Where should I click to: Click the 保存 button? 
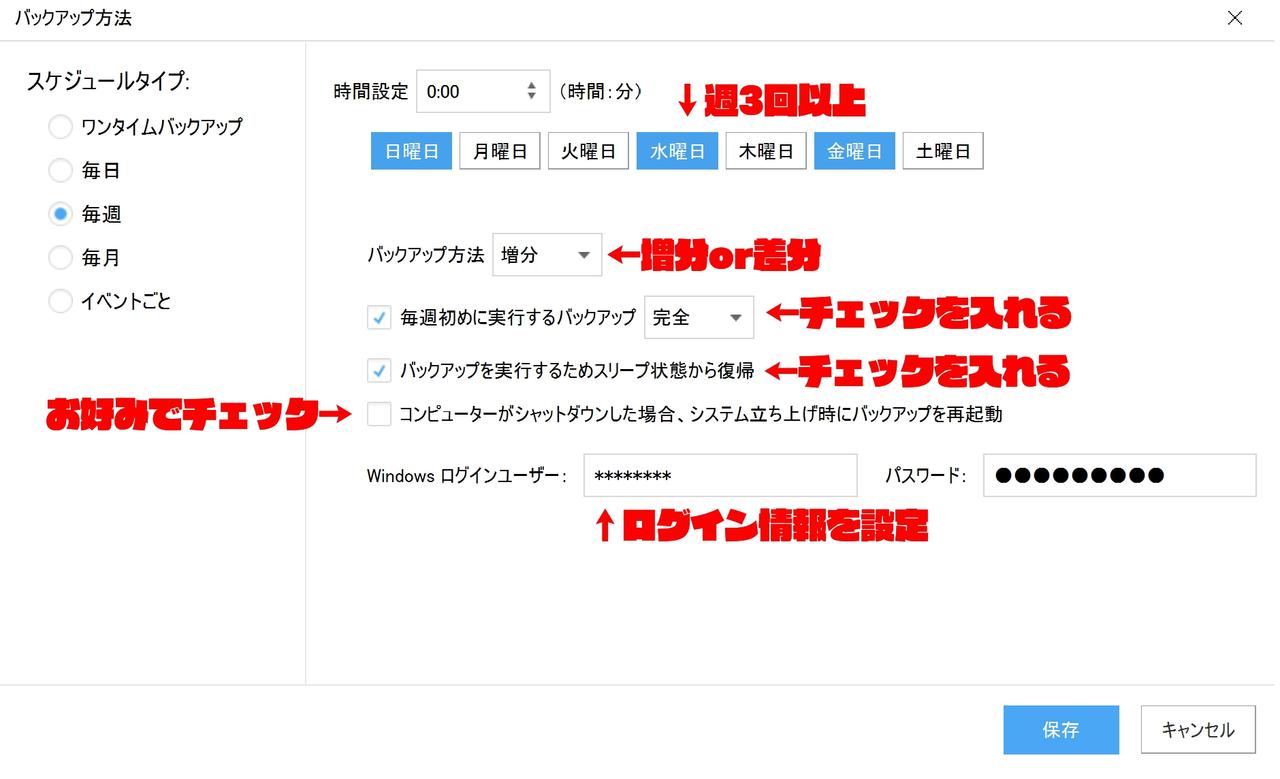click(1061, 730)
